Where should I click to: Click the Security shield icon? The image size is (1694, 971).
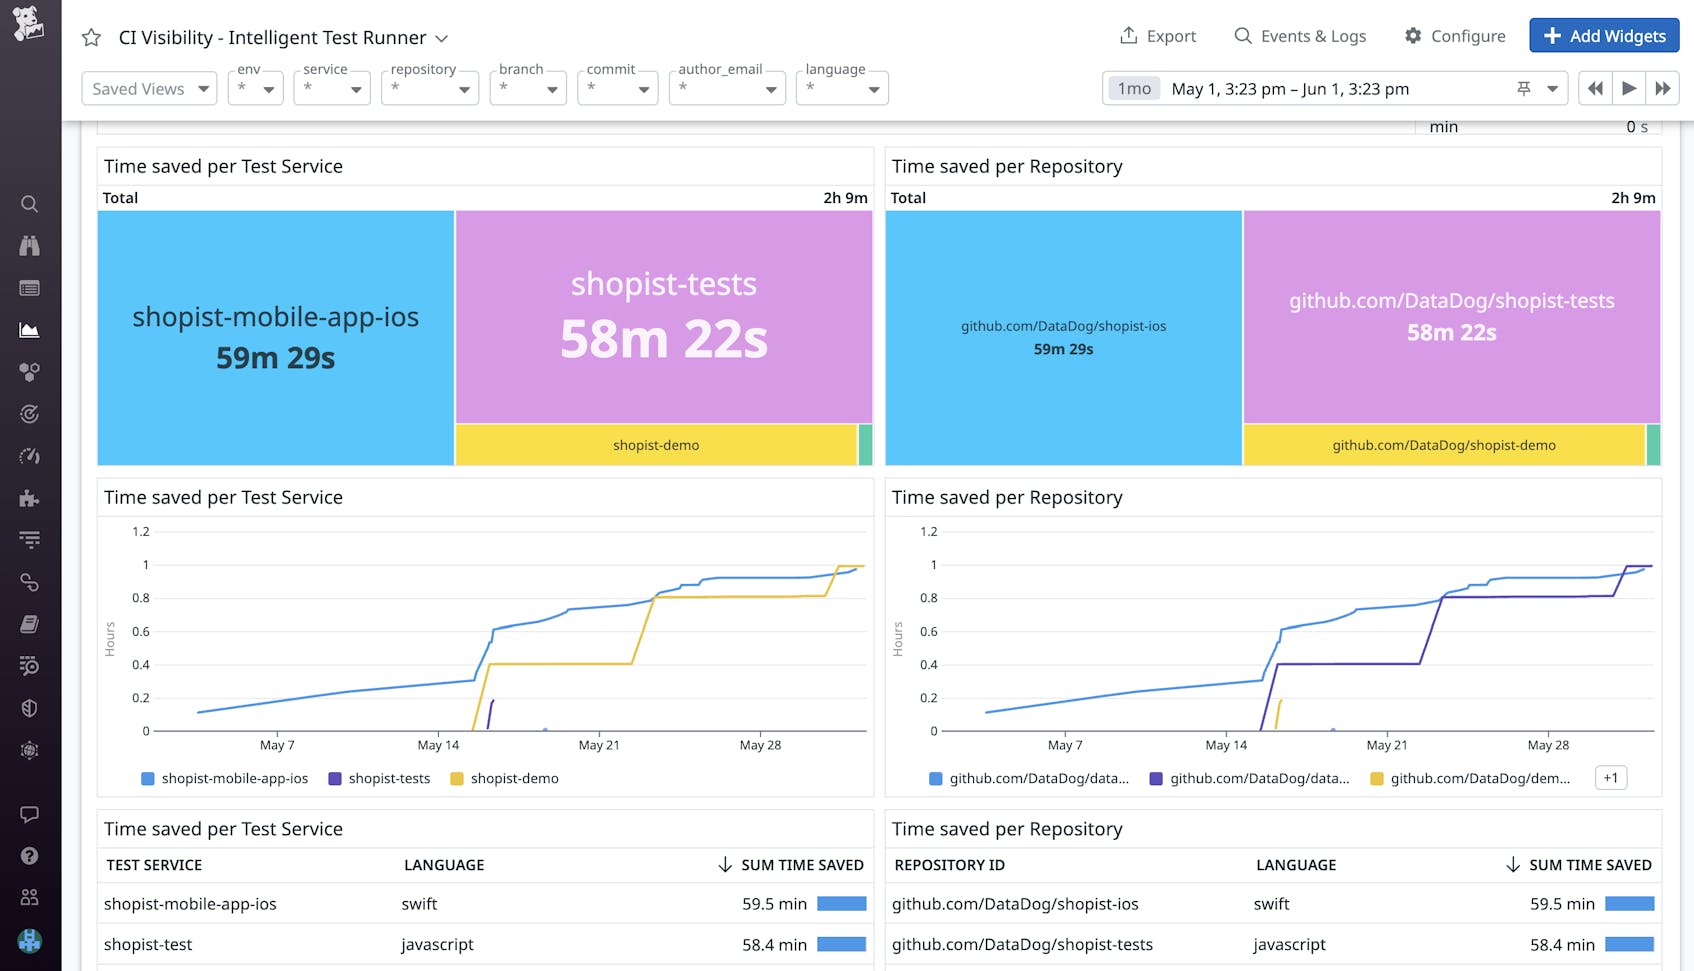pyautogui.click(x=29, y=708)
